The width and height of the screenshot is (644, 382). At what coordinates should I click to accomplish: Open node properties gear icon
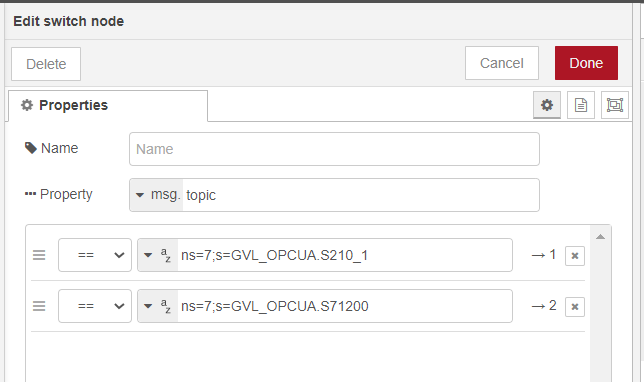click(x=547, y=105)
